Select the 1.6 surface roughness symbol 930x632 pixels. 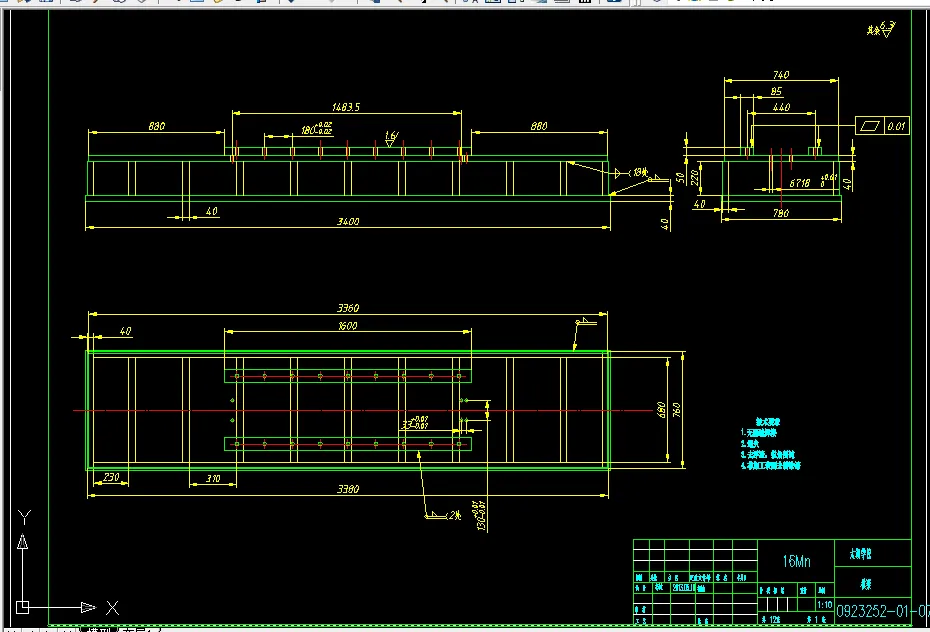coord(391,139)
